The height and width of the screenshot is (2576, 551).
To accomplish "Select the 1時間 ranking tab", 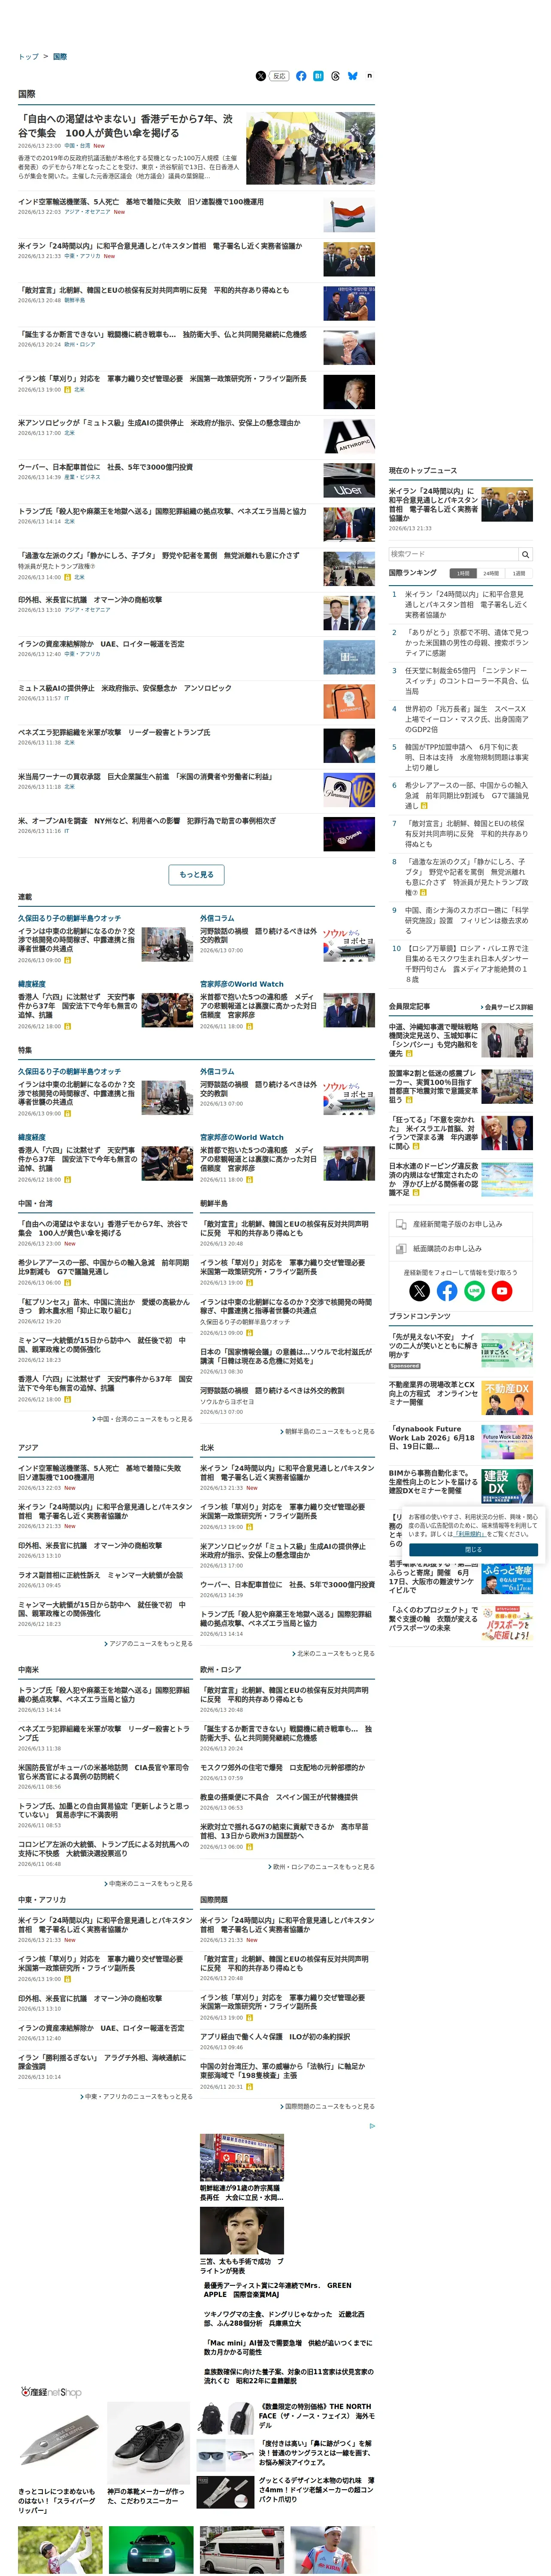I will pos(463,574).
